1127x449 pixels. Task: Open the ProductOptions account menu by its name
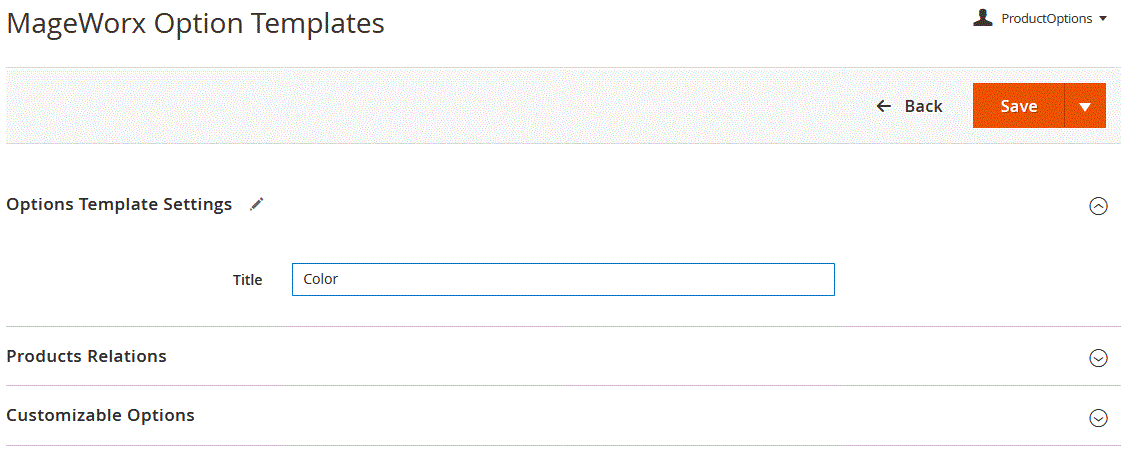coord(1046,19)
